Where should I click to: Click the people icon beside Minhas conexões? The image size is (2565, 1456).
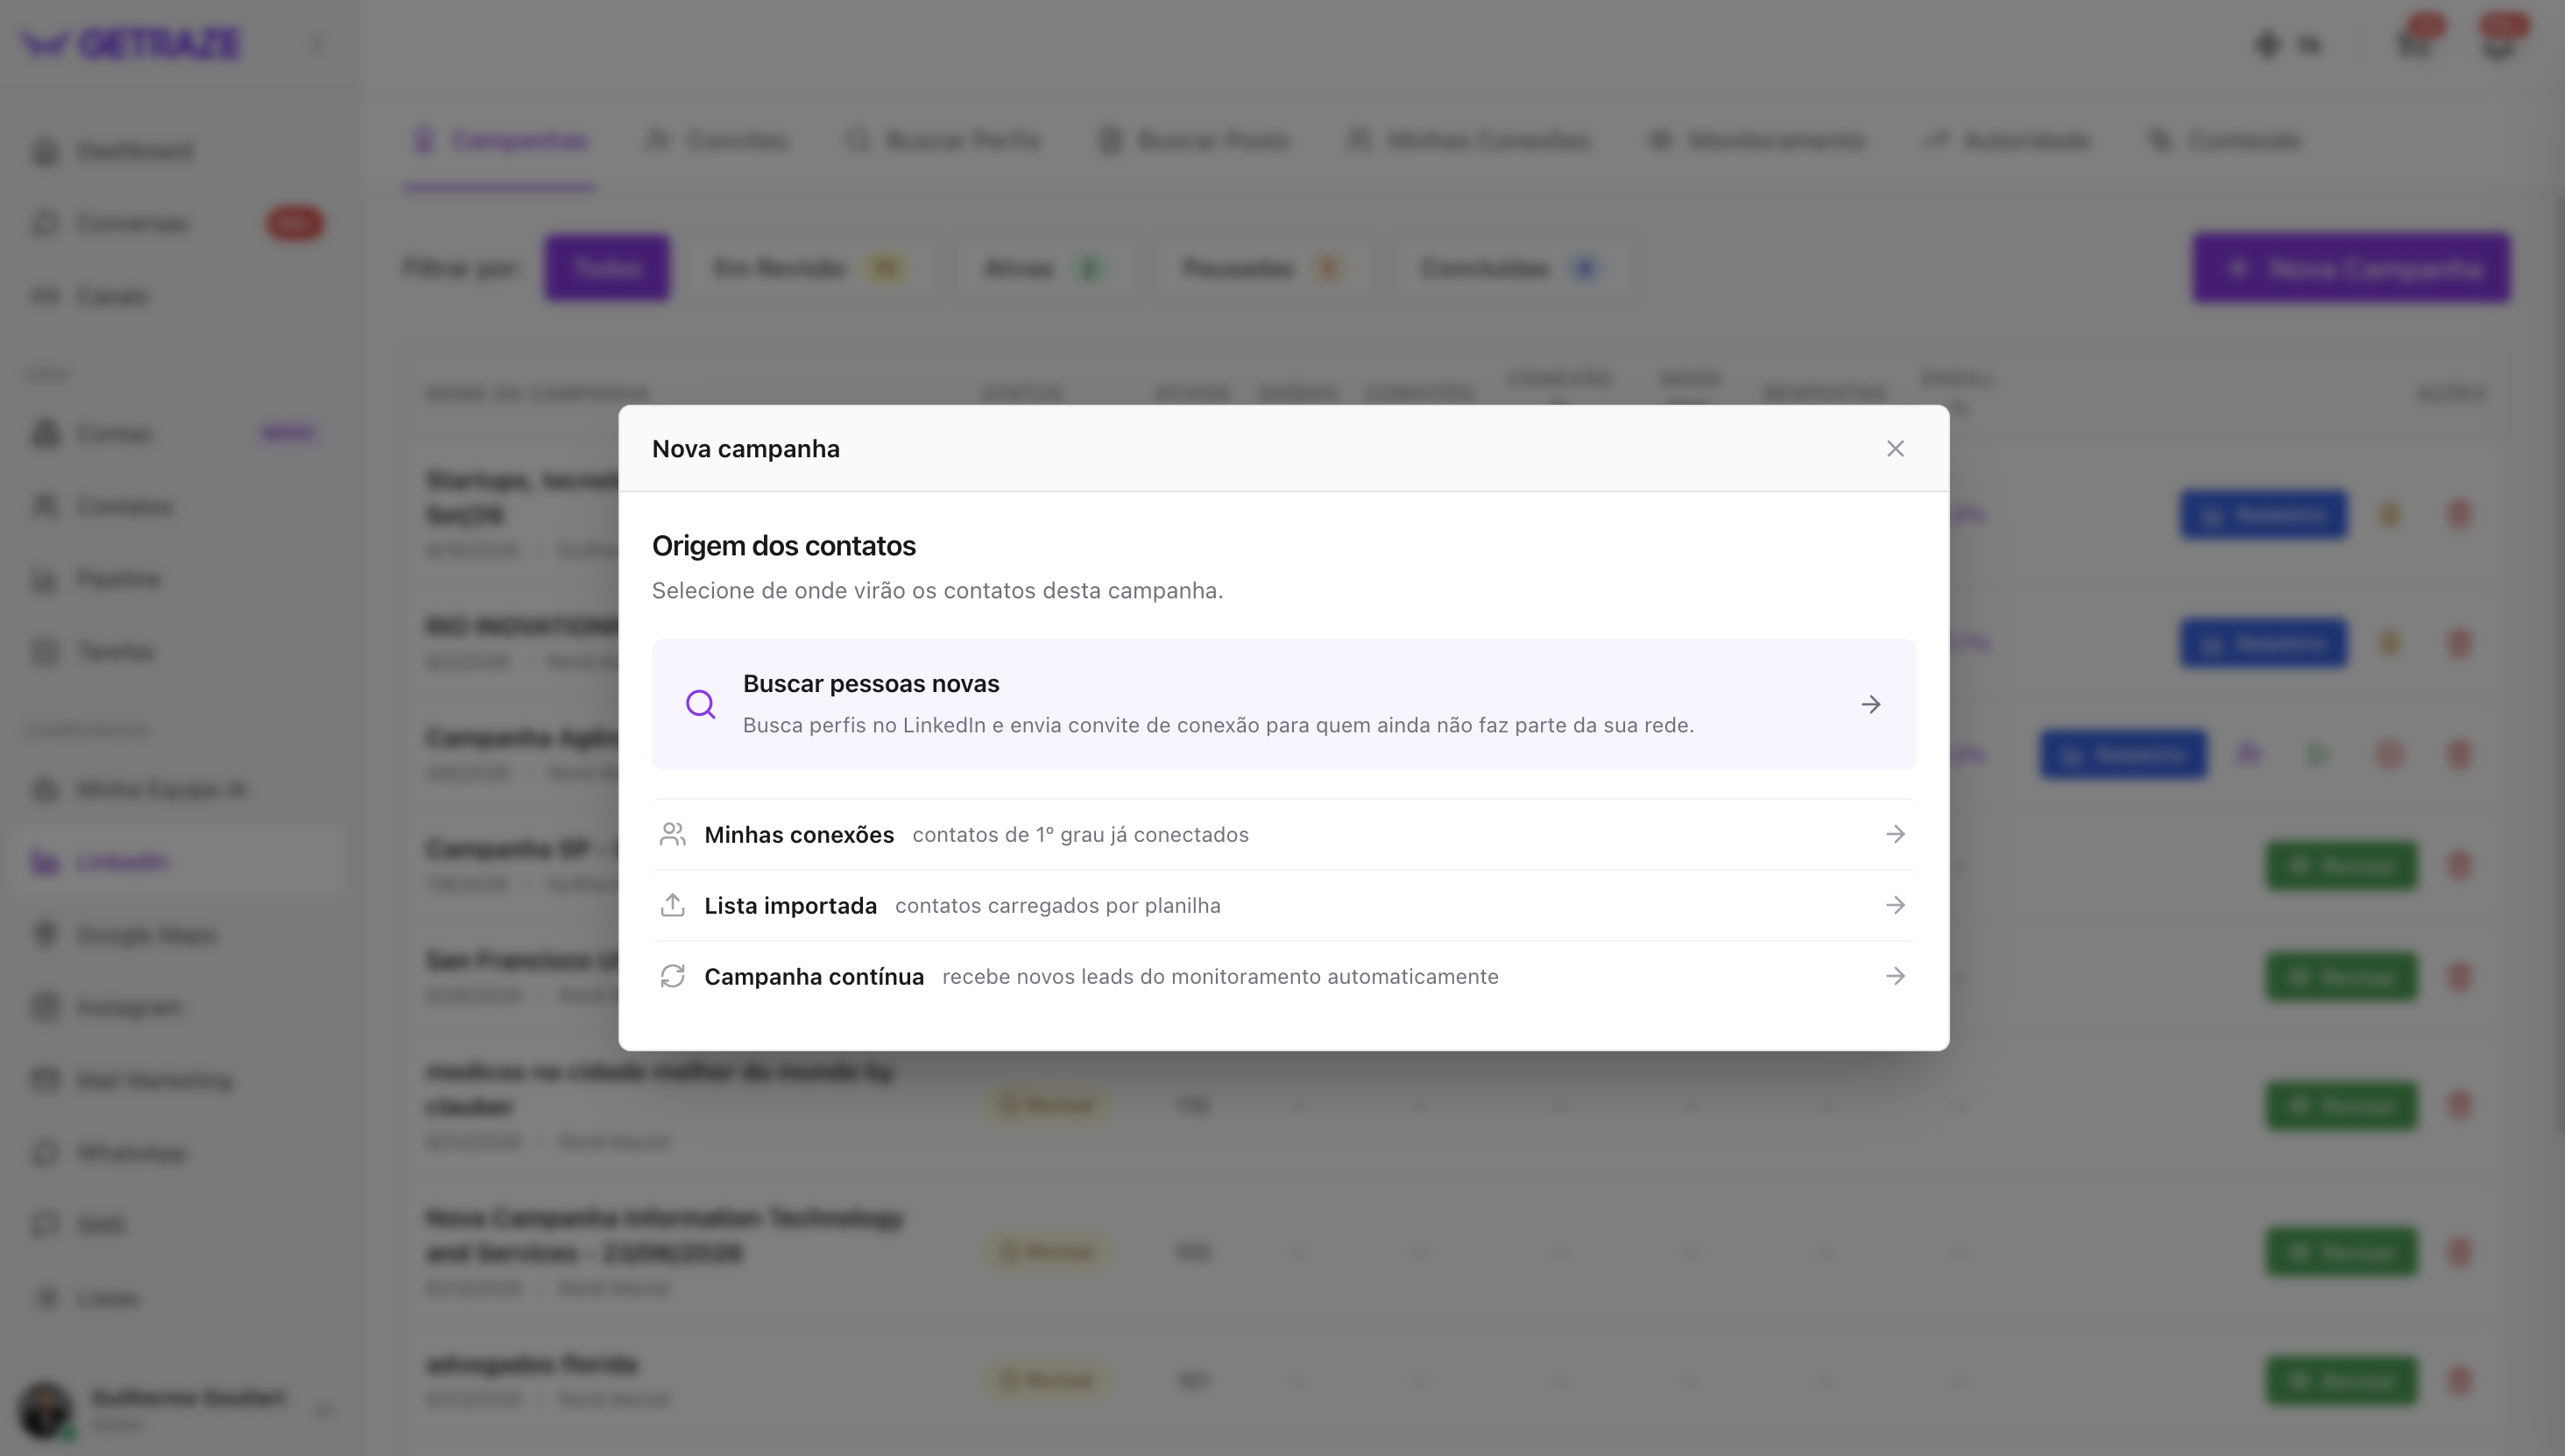[672, 834]
